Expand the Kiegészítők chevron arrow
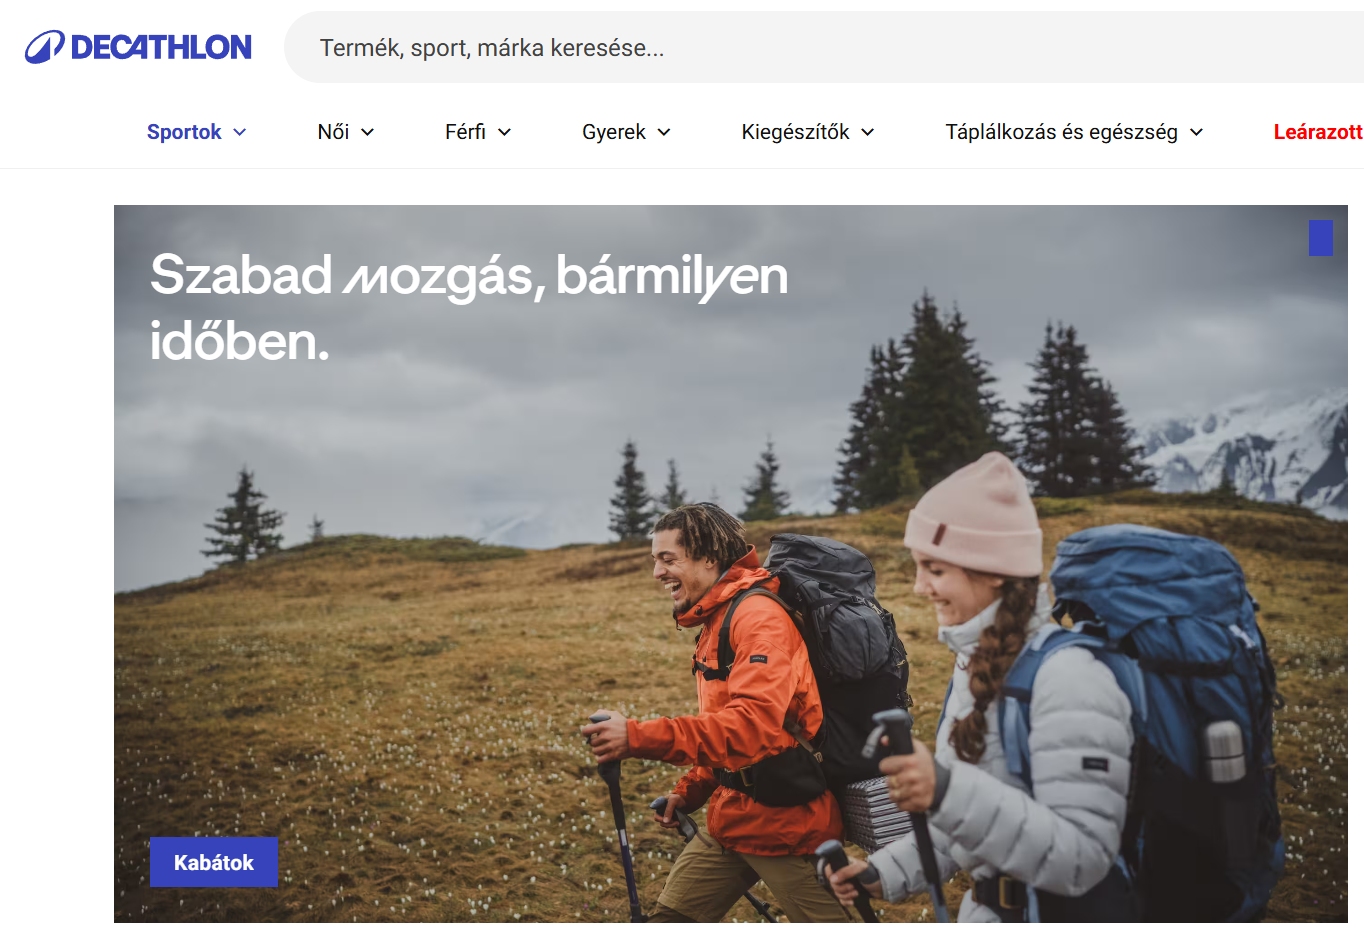 point(867,132)
